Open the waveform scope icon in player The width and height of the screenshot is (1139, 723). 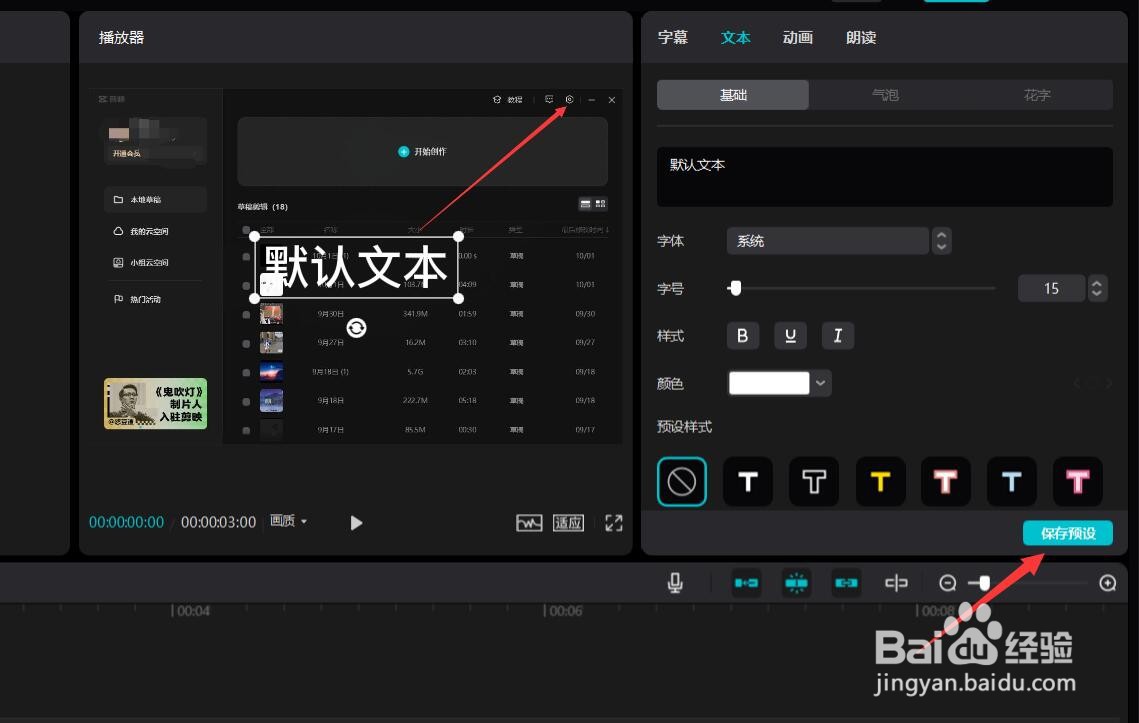[x=529, y=523]
